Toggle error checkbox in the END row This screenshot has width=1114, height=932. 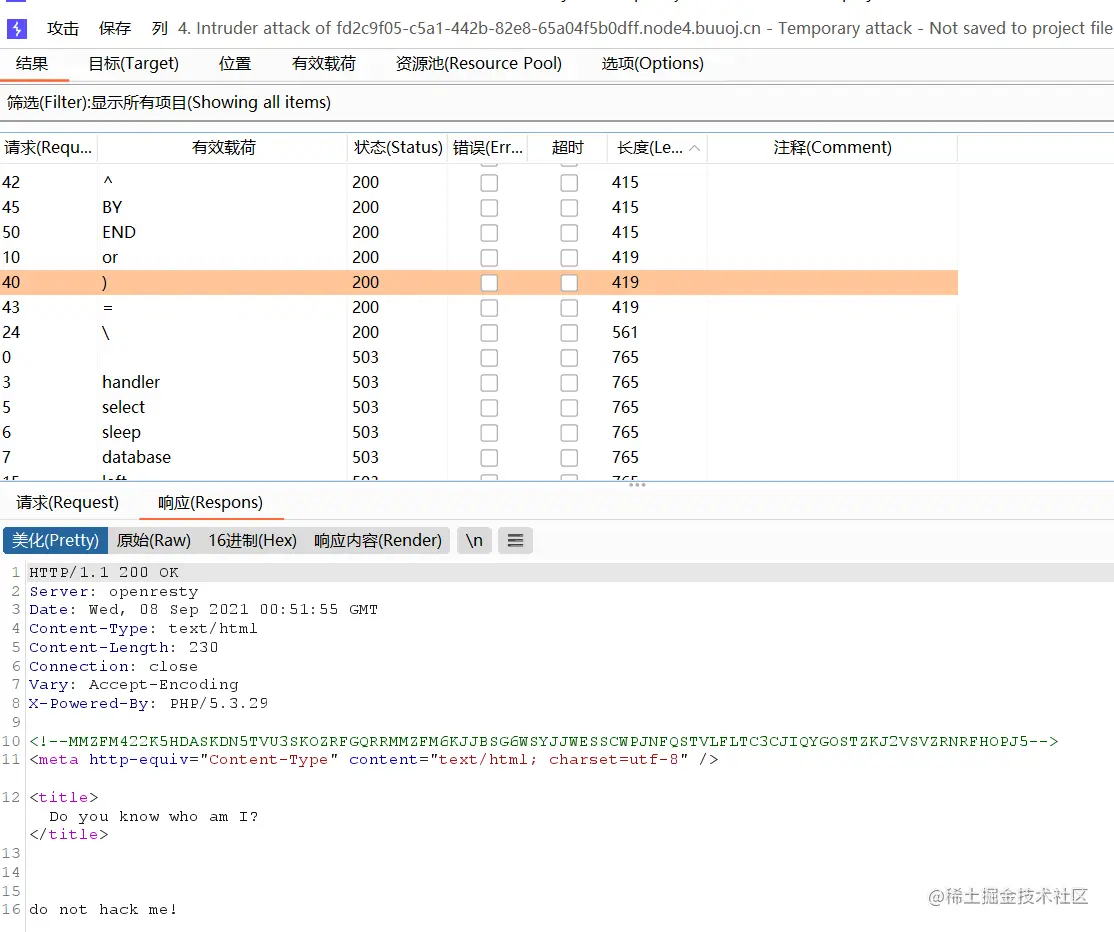[489, 233]
